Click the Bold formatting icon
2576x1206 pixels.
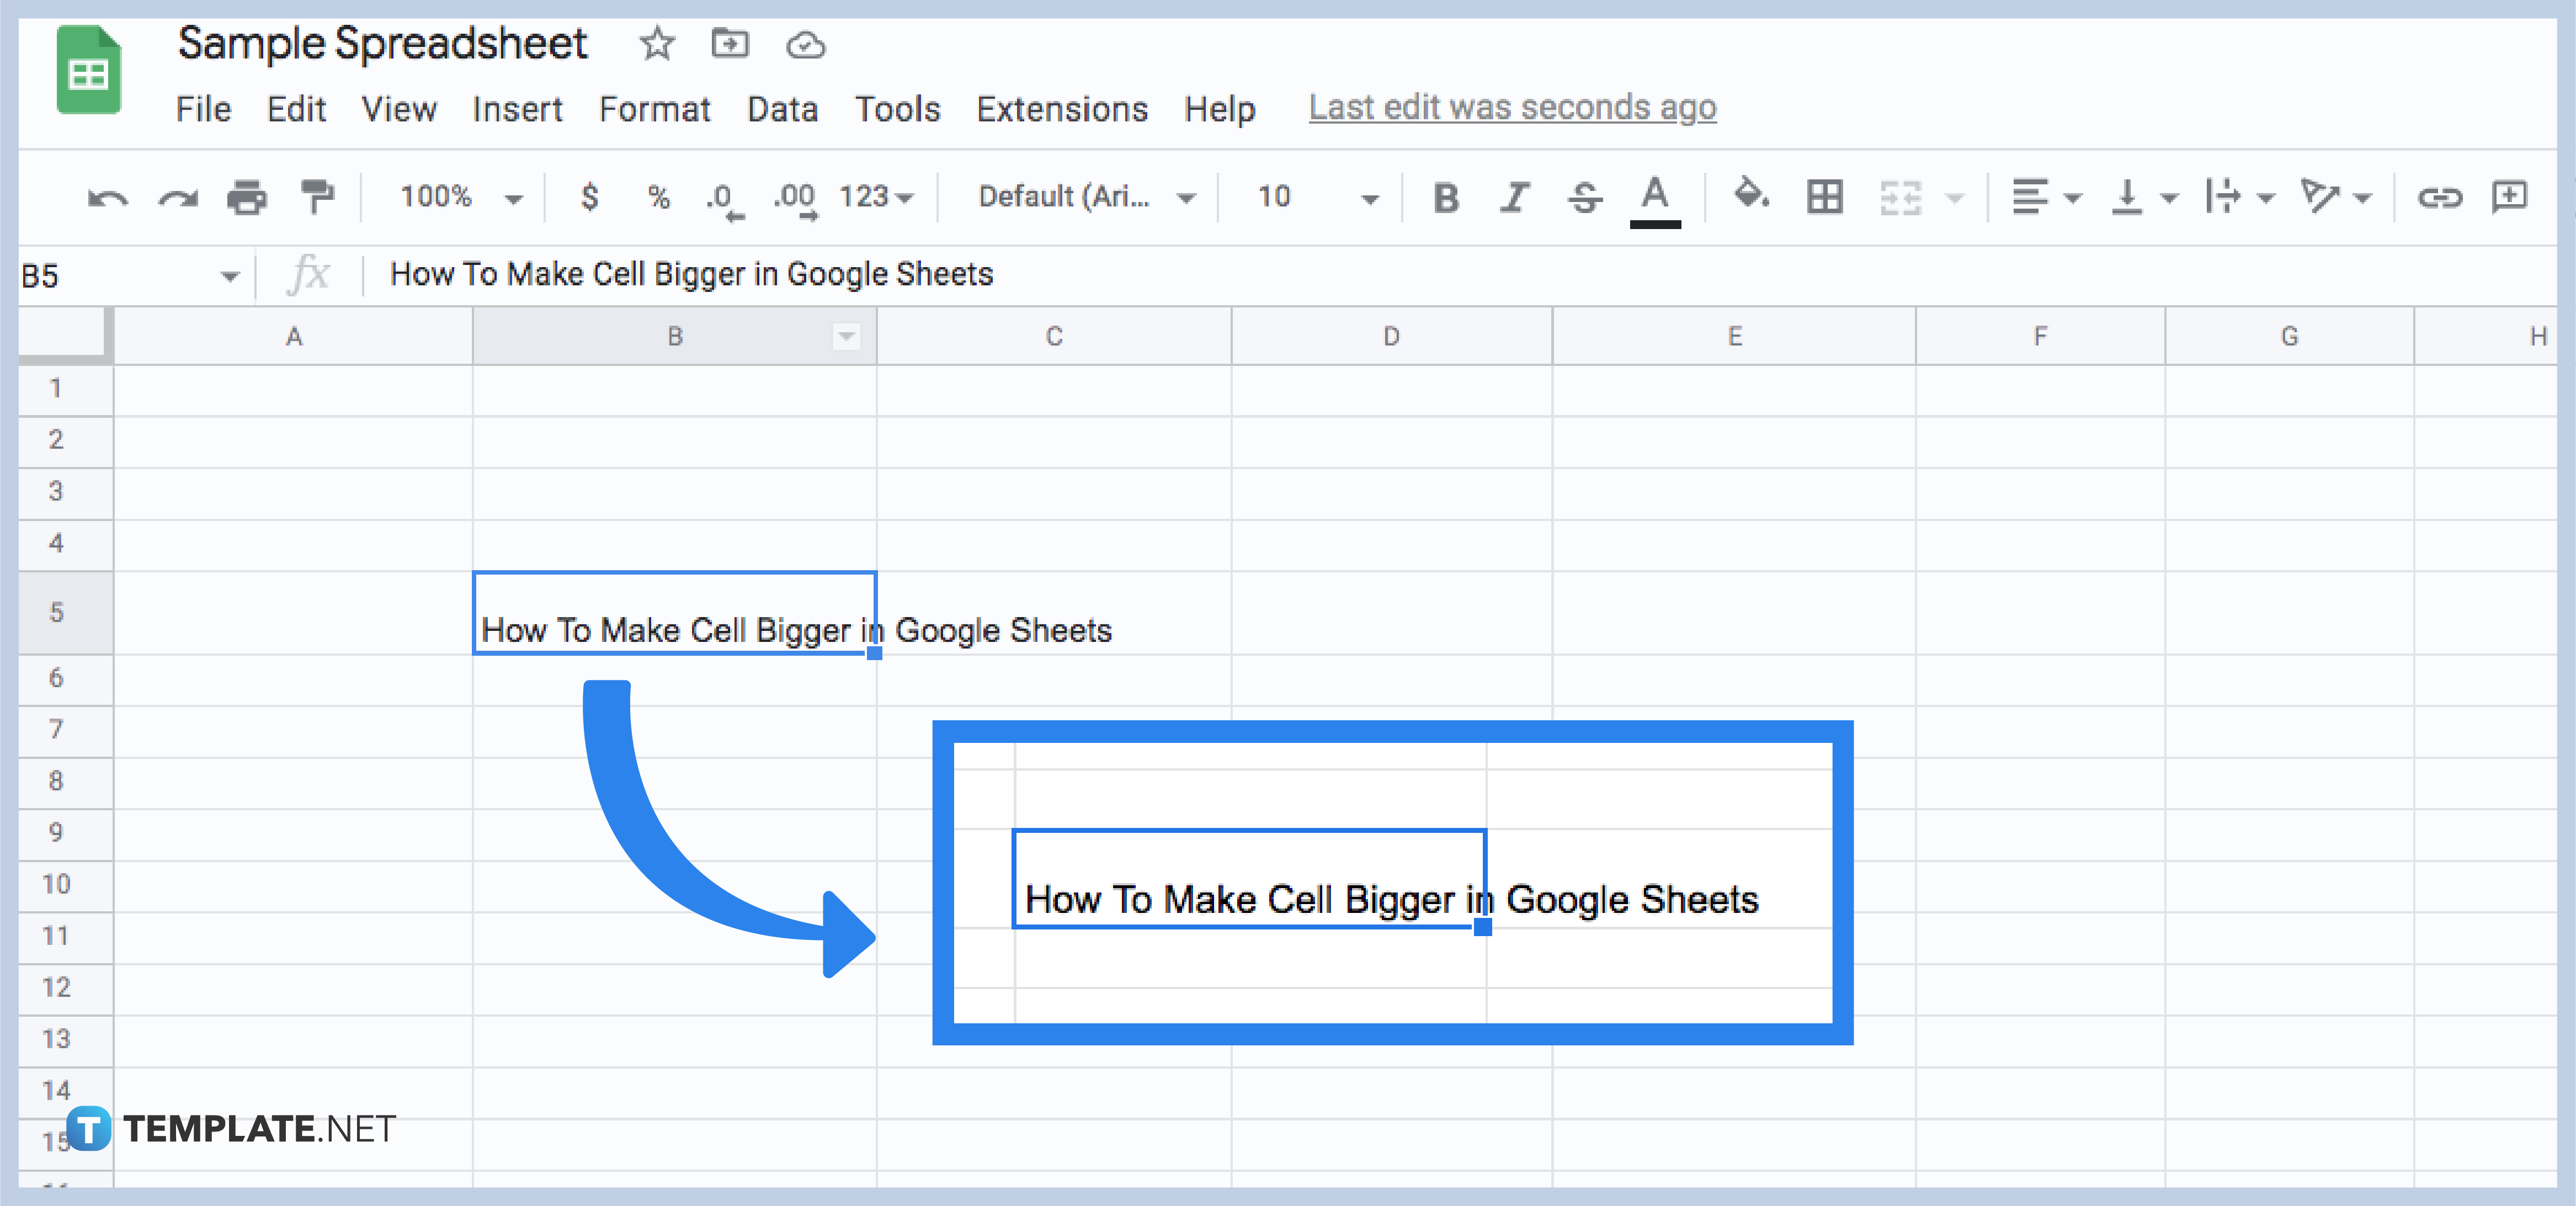pos(1443,197)
